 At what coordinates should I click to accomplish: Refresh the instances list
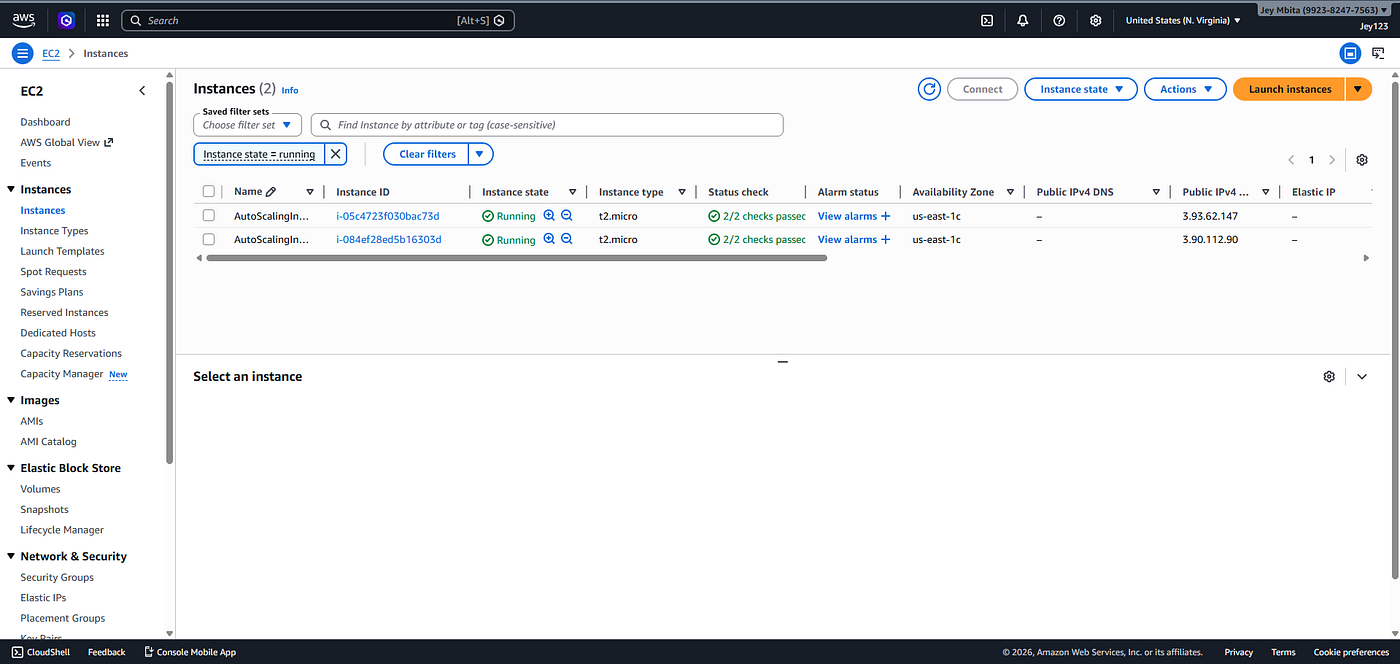click(x=930, y=89)
